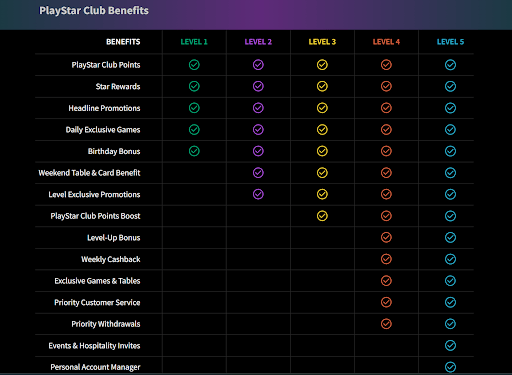Click Level 5 checkmark for Exclusive Games & Tables
The width and height of the screenshot is (512, 375).
point(450,281)
